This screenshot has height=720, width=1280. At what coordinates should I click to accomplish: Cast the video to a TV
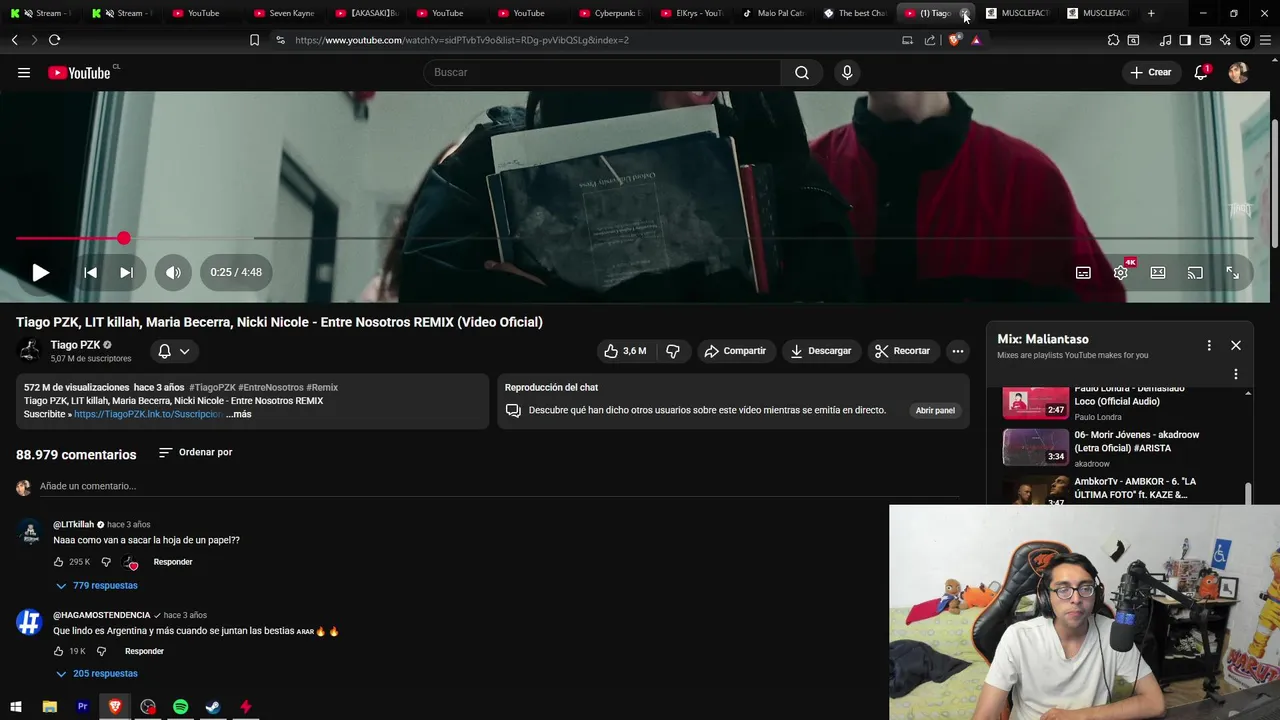[1195, 272]
